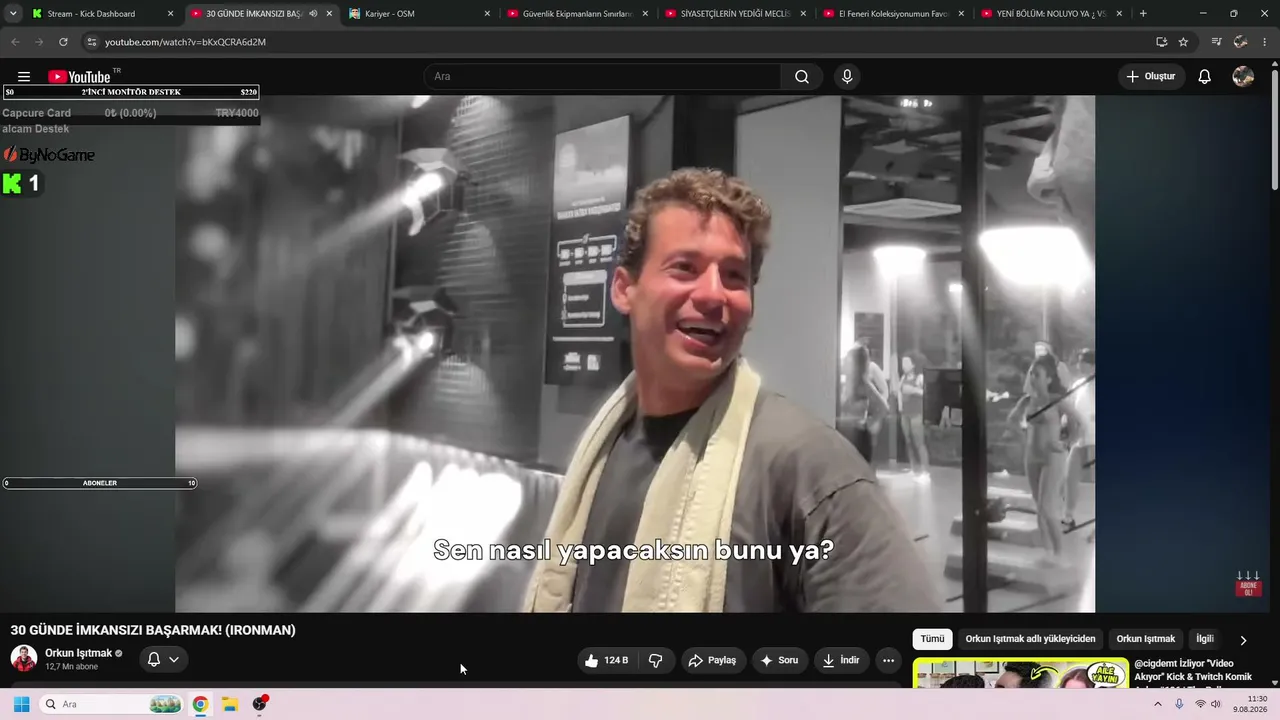Open a new browser tab
This screenshot has width=1280, height=720.
click(1143, 14)
